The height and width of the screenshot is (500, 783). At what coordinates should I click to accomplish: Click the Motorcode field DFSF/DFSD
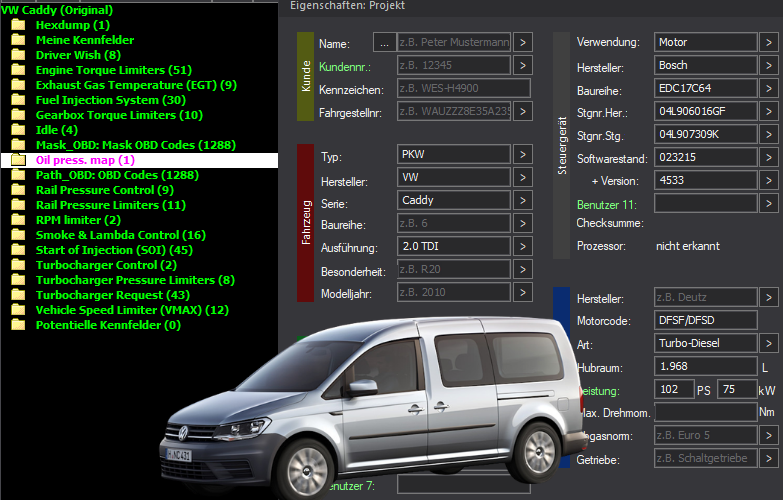click(706, 320)
